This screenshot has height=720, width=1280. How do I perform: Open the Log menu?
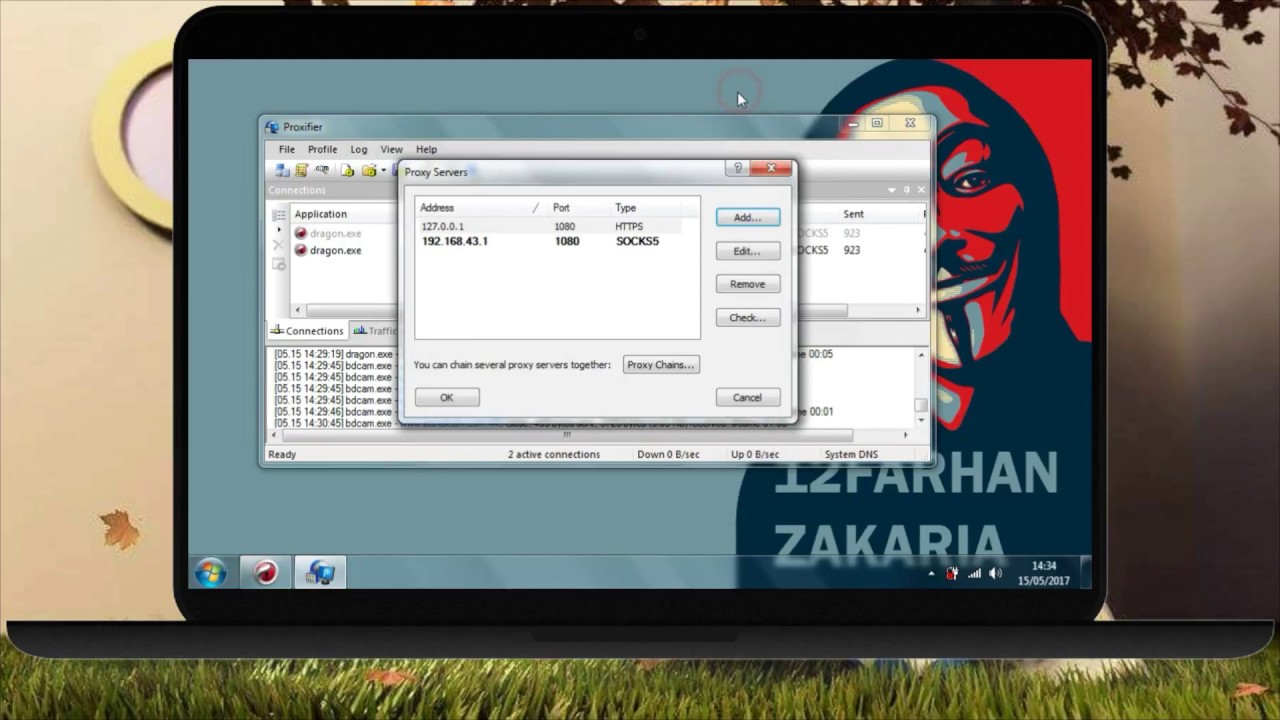[359, 149]
